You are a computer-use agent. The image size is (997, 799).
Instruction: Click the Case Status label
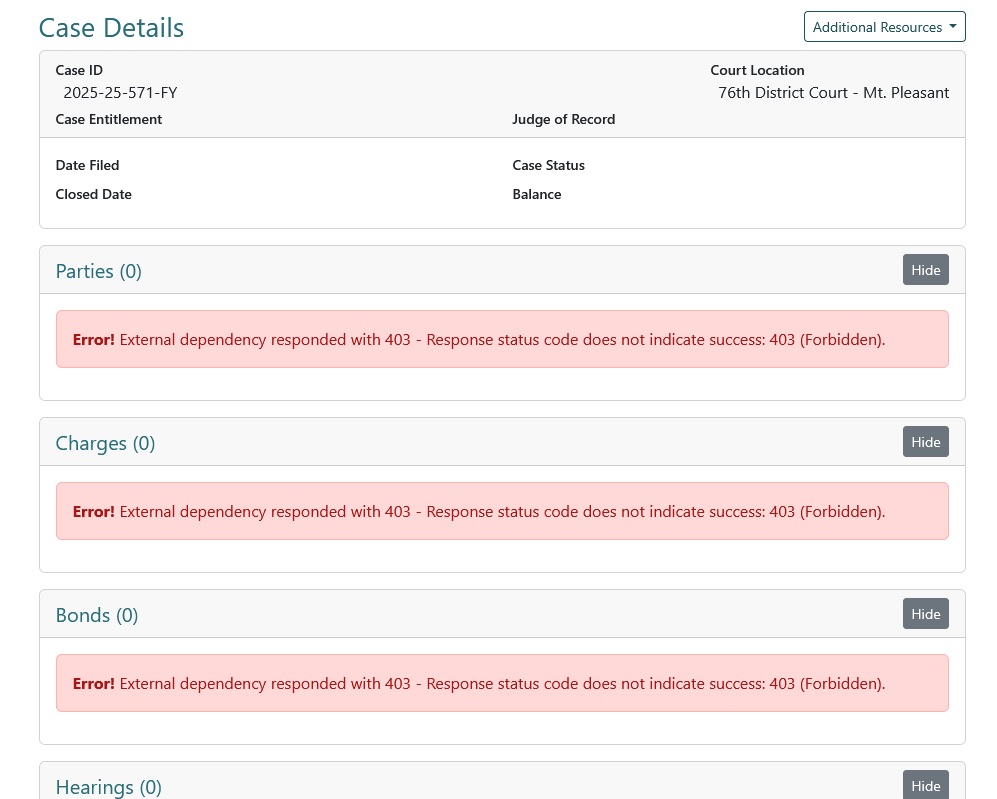point(548,165)
